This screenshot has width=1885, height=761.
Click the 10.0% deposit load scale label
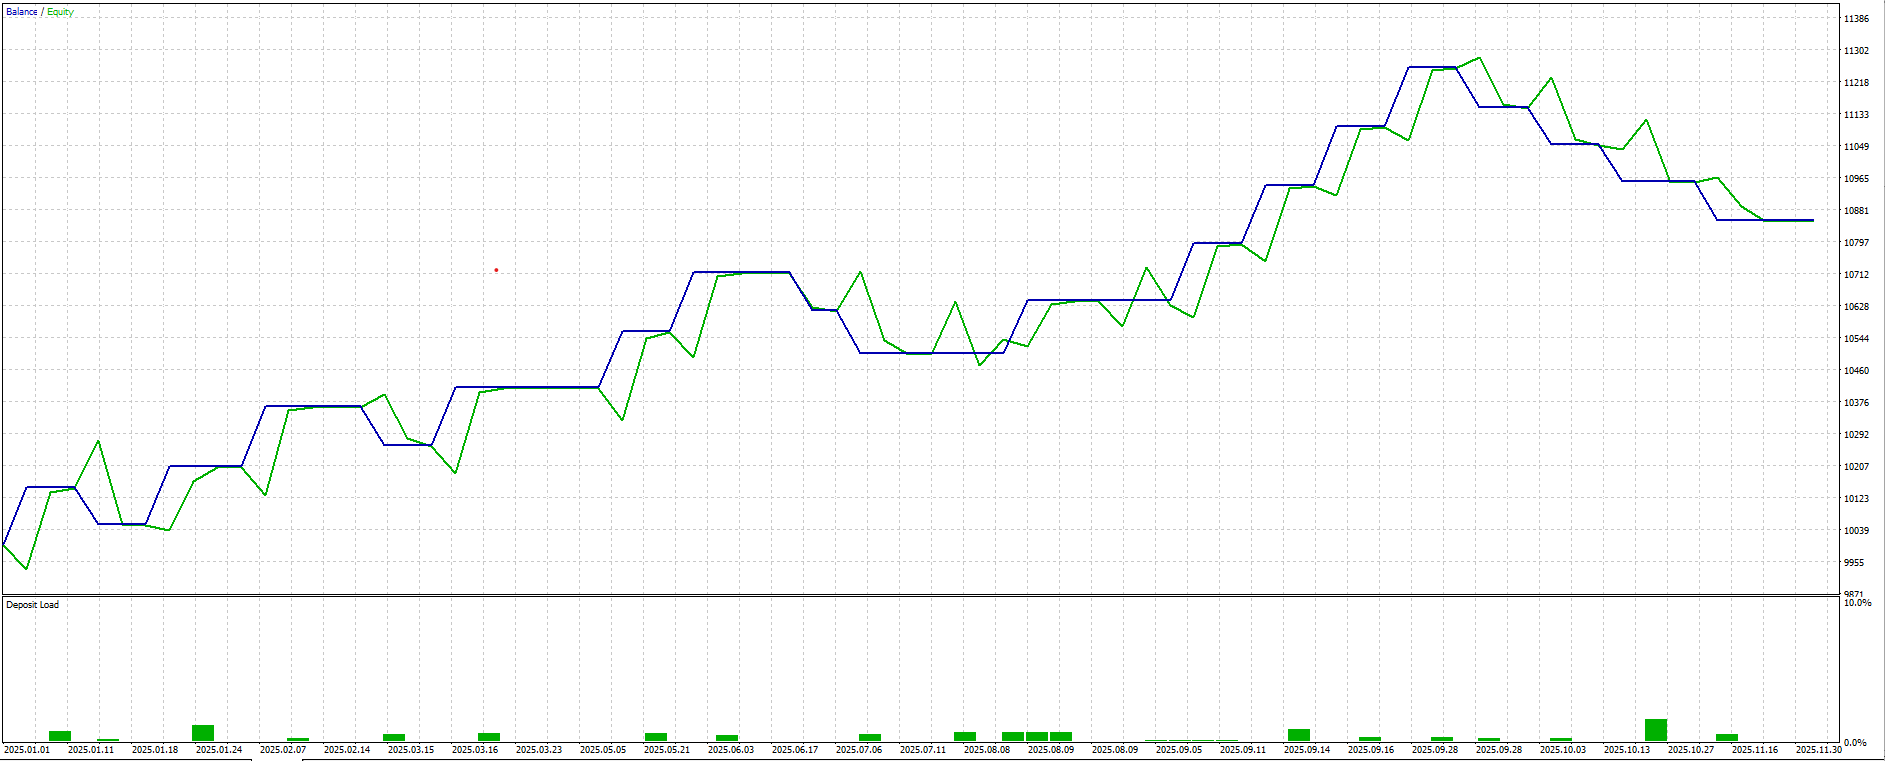pyautogui.click(x=1857, y=604)
